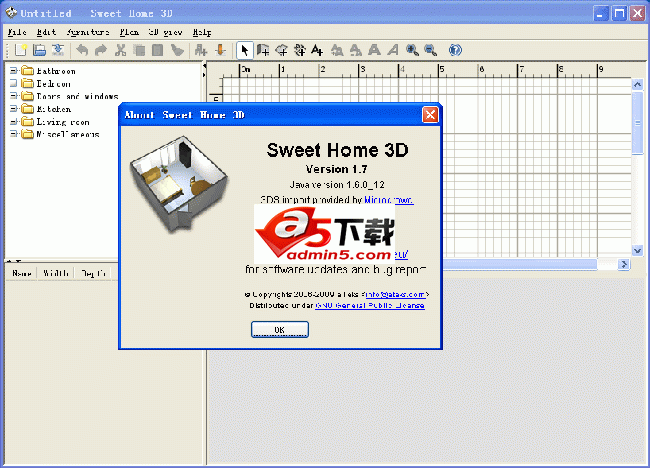Toggle italic text style icon
Screen dimensions: 650x468
(393, 50)
